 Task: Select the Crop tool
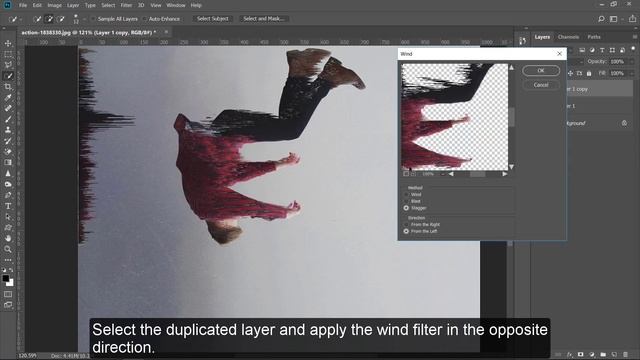coord(8,87)
